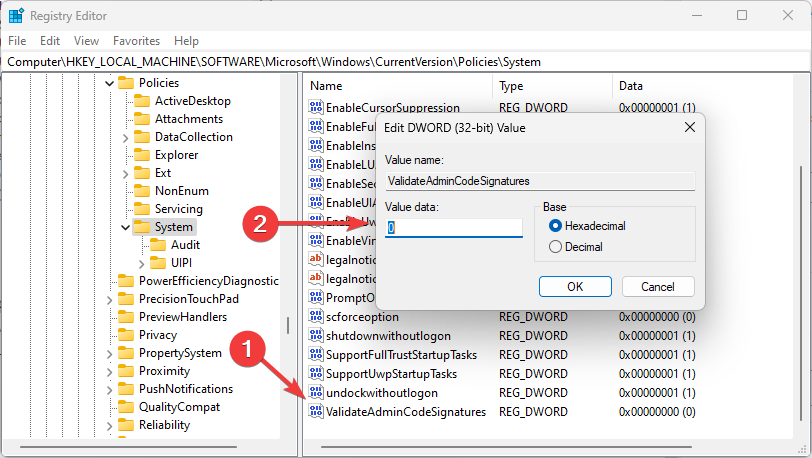Click the undockwithoutlogon DWORD icon
812x458 pixels.
click(316, 392)
